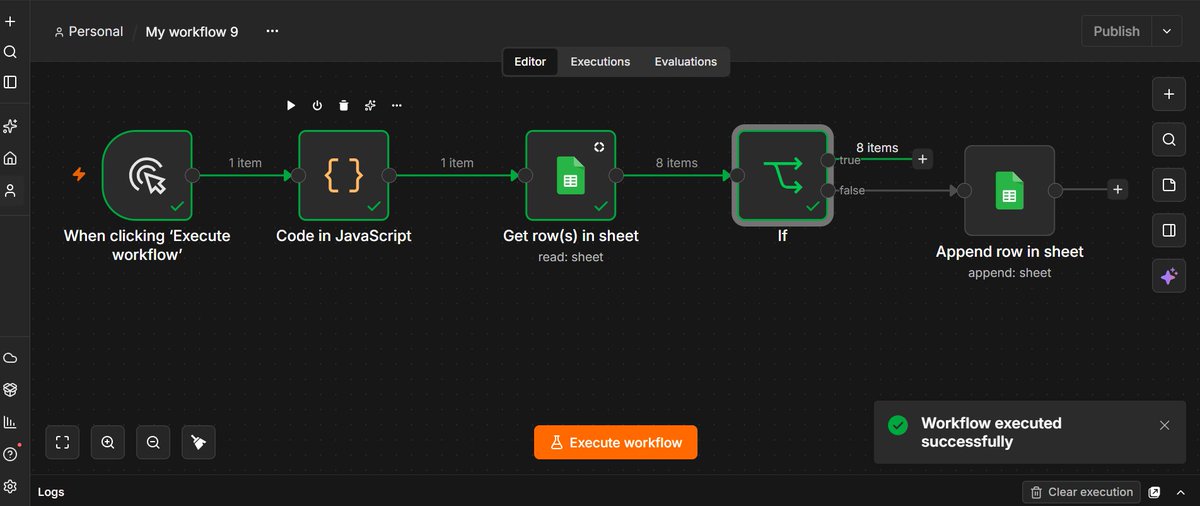Viewport: 1200px width, 506px height.
Task: Open the node toolbar three-dot menu
Action: click(397, 105)
